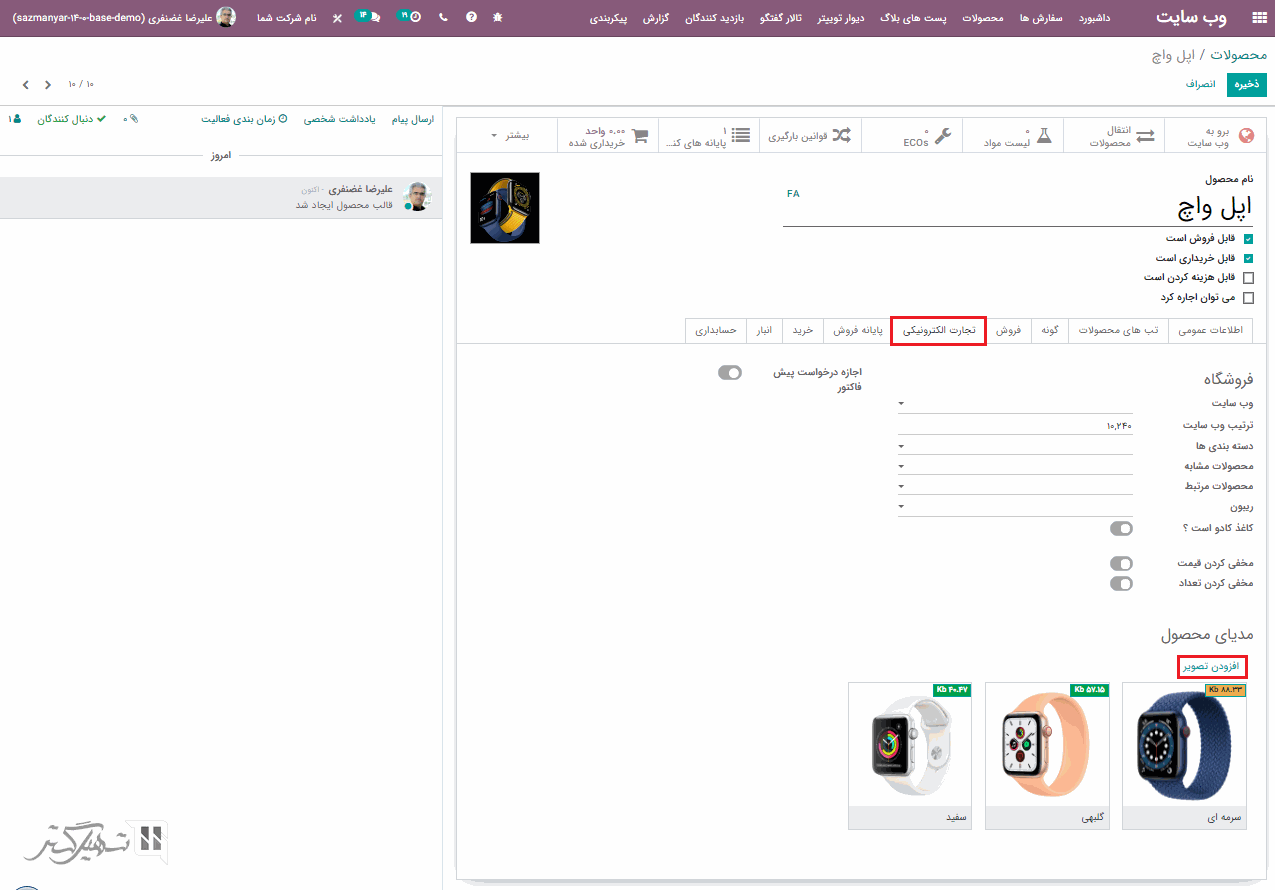
Task: Click the globe Go to Website button
Action: point(1215,136)
